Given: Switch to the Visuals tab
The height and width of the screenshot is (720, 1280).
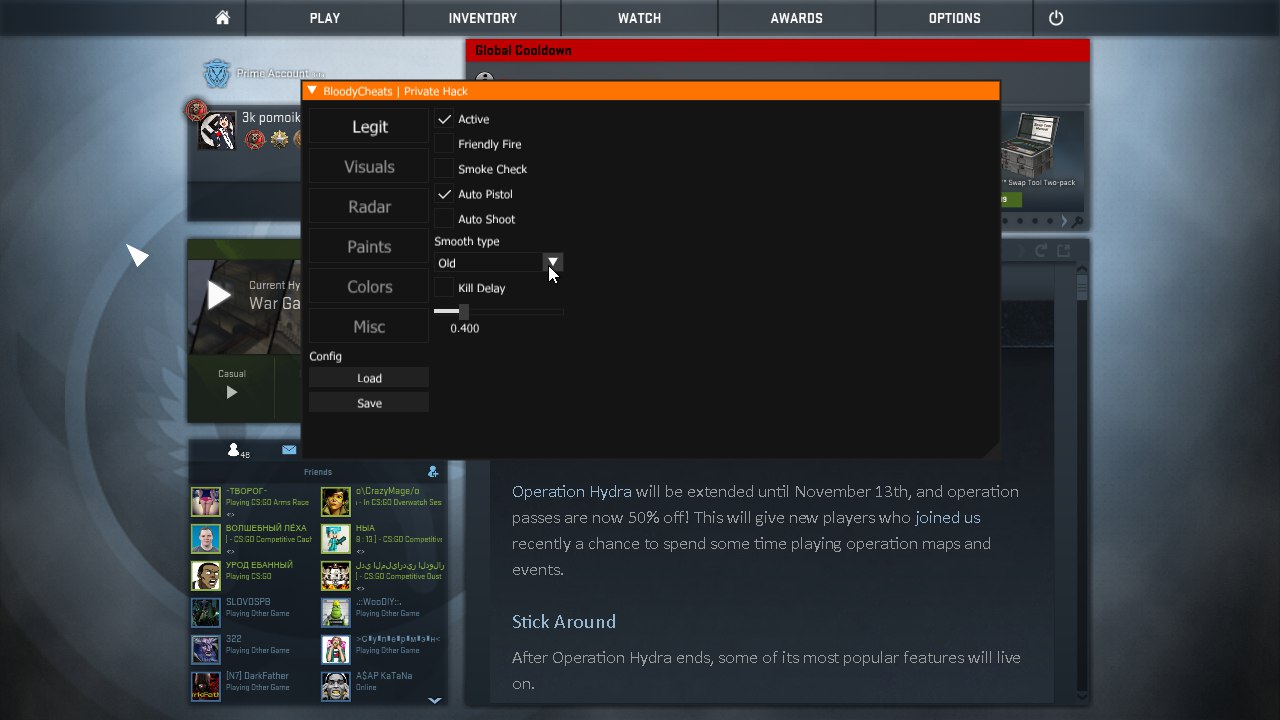Looking at the screenshot, I should pos(369,167).
